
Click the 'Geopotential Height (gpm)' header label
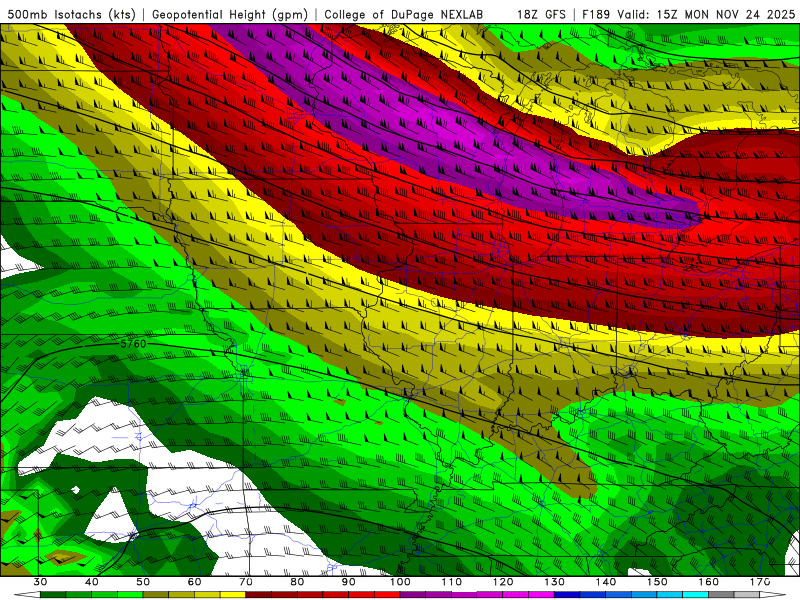click(x=230, y=14)
